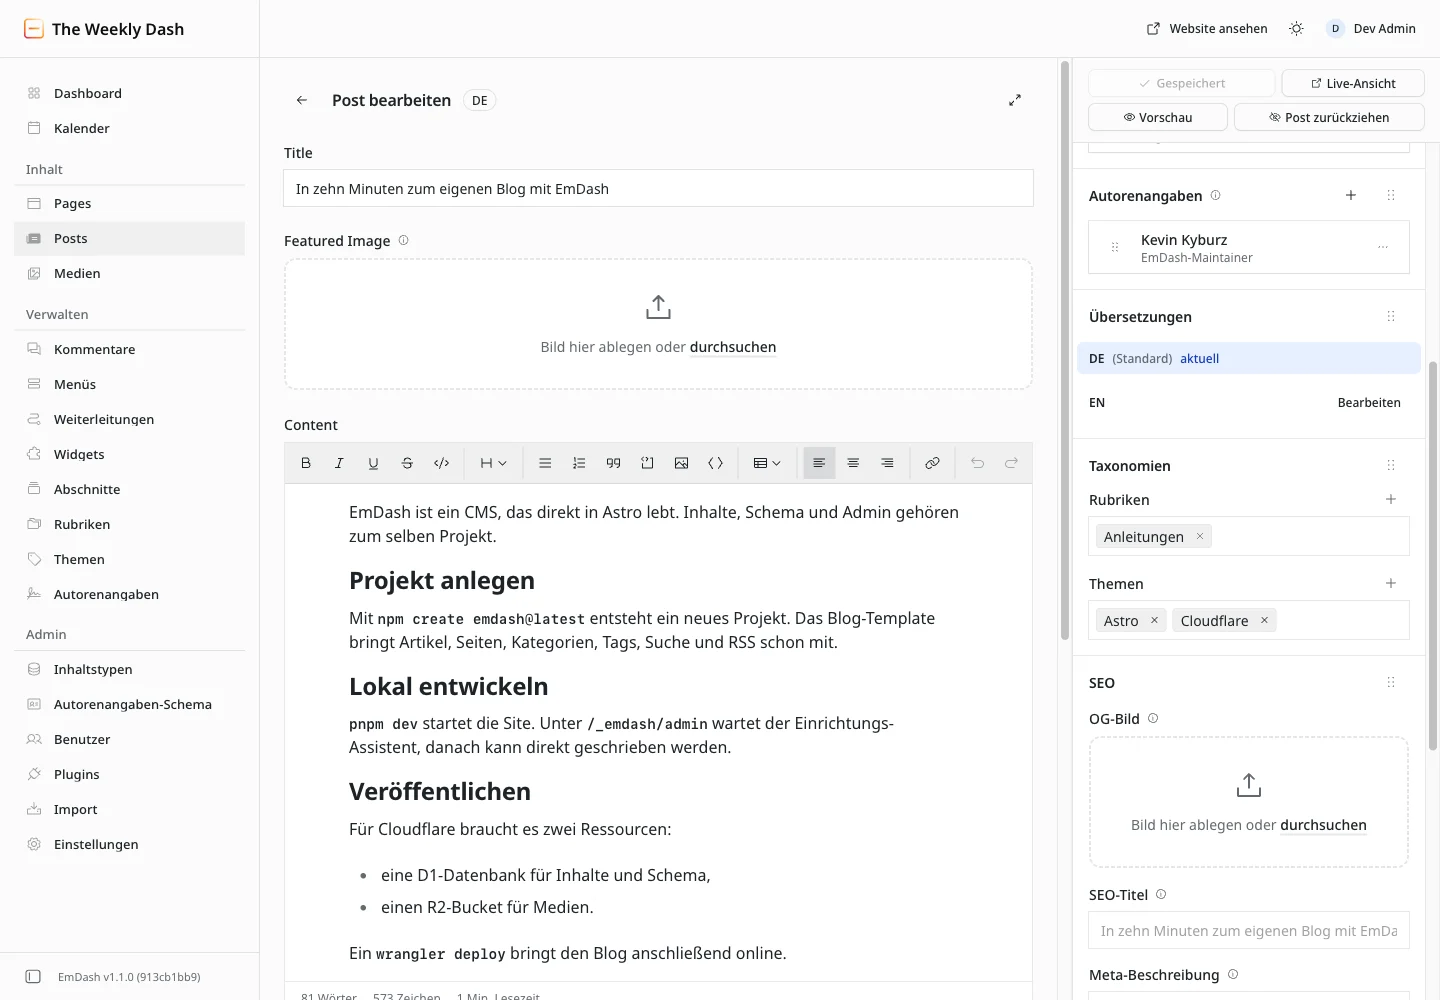1440x1000 pixels.
Task: Click the Vorschau button
Action: click(1158, 117)
